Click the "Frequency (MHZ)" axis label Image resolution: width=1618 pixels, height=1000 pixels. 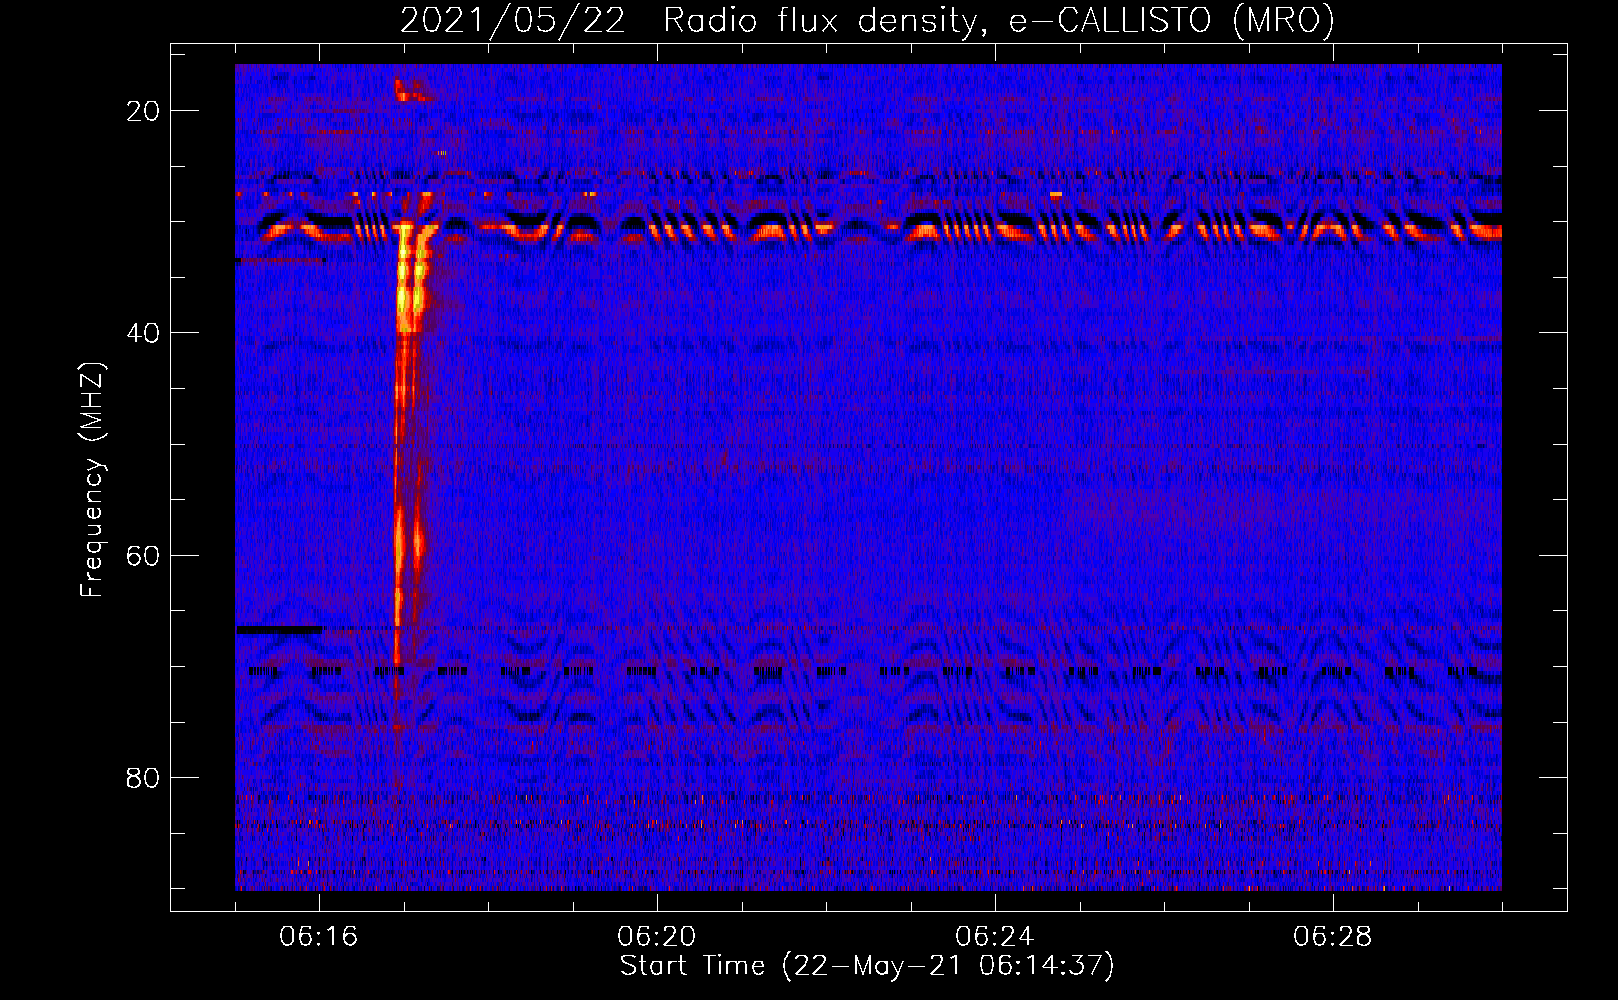point(92,480)
